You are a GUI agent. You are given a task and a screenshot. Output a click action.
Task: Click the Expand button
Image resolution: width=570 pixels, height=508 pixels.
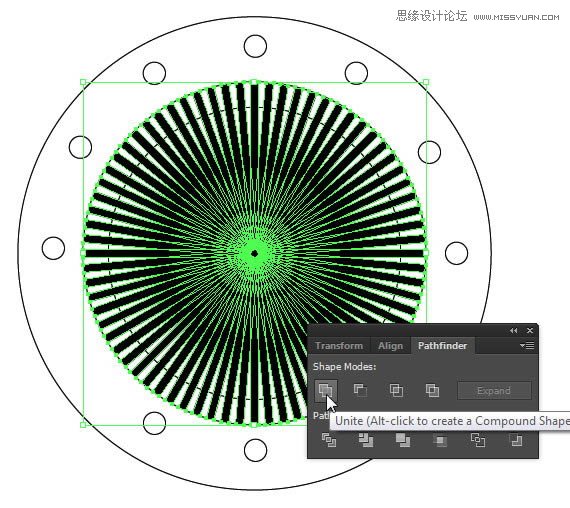pos(494,391)
